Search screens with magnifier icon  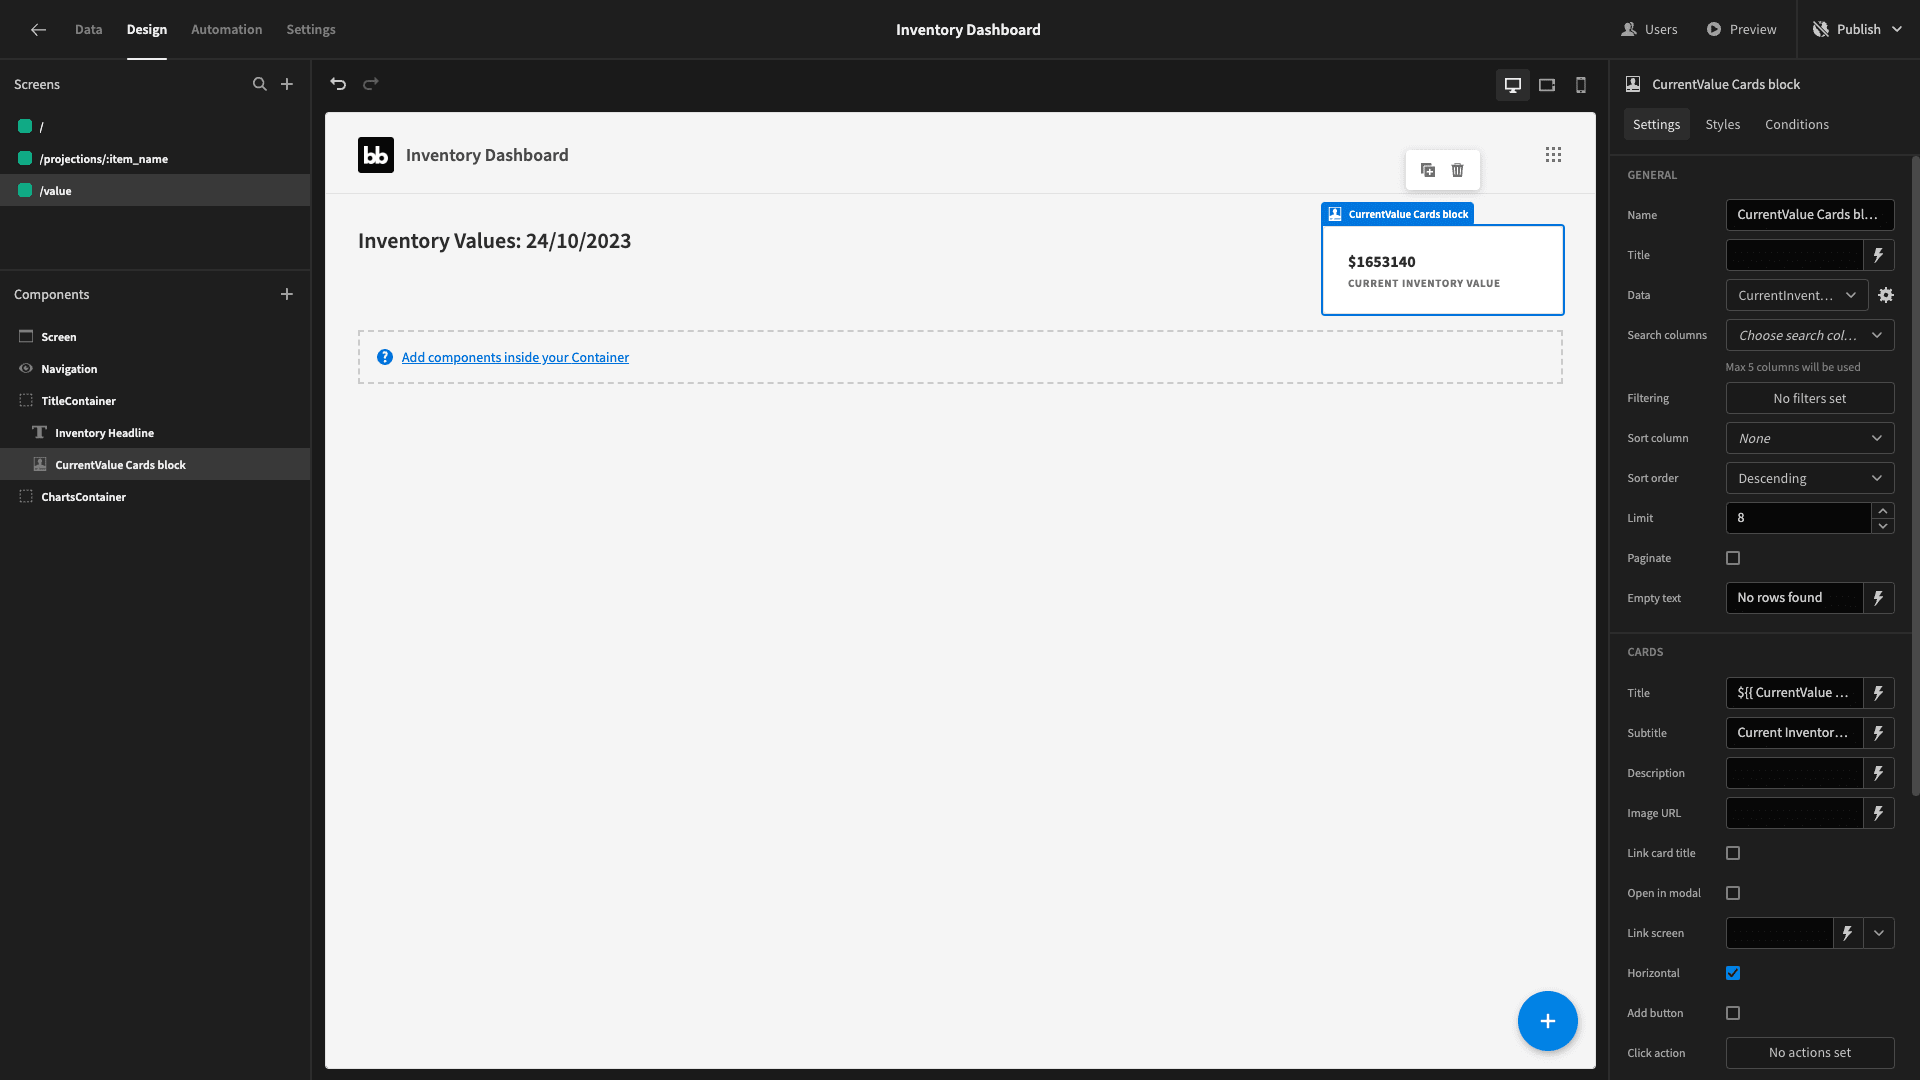point(260,84)
